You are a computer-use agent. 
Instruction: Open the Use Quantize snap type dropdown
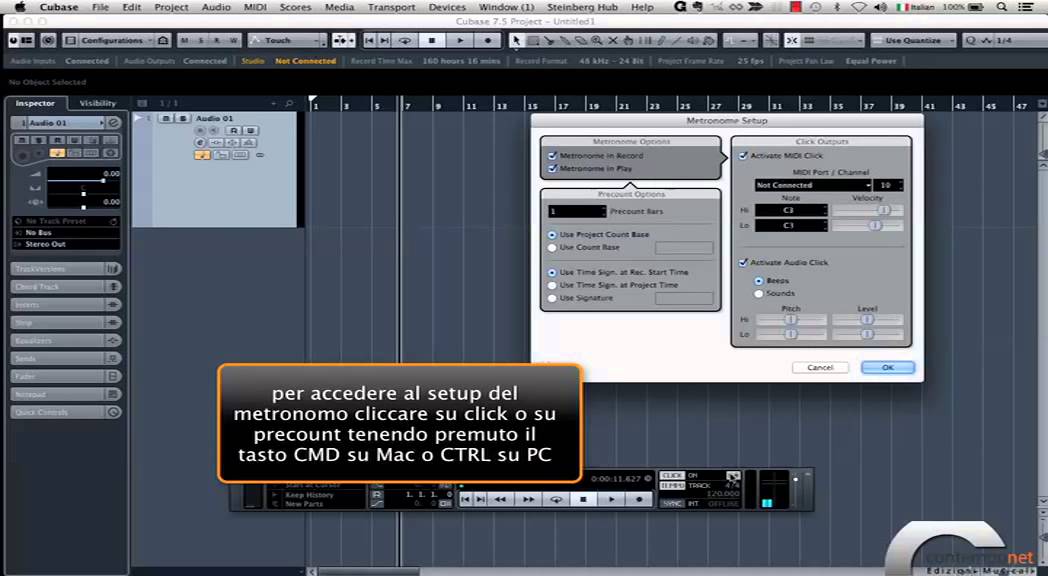[913, 40]
